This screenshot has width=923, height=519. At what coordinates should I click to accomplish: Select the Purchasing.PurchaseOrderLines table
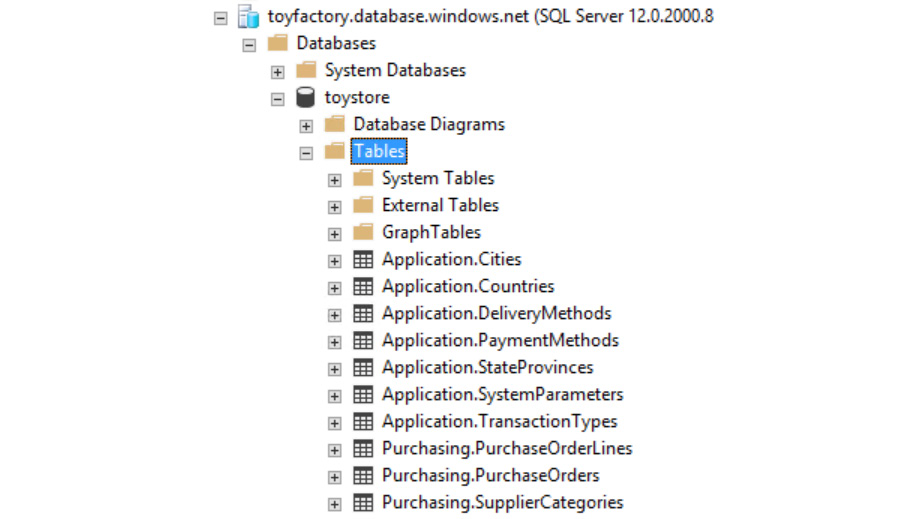coord(507,449)
